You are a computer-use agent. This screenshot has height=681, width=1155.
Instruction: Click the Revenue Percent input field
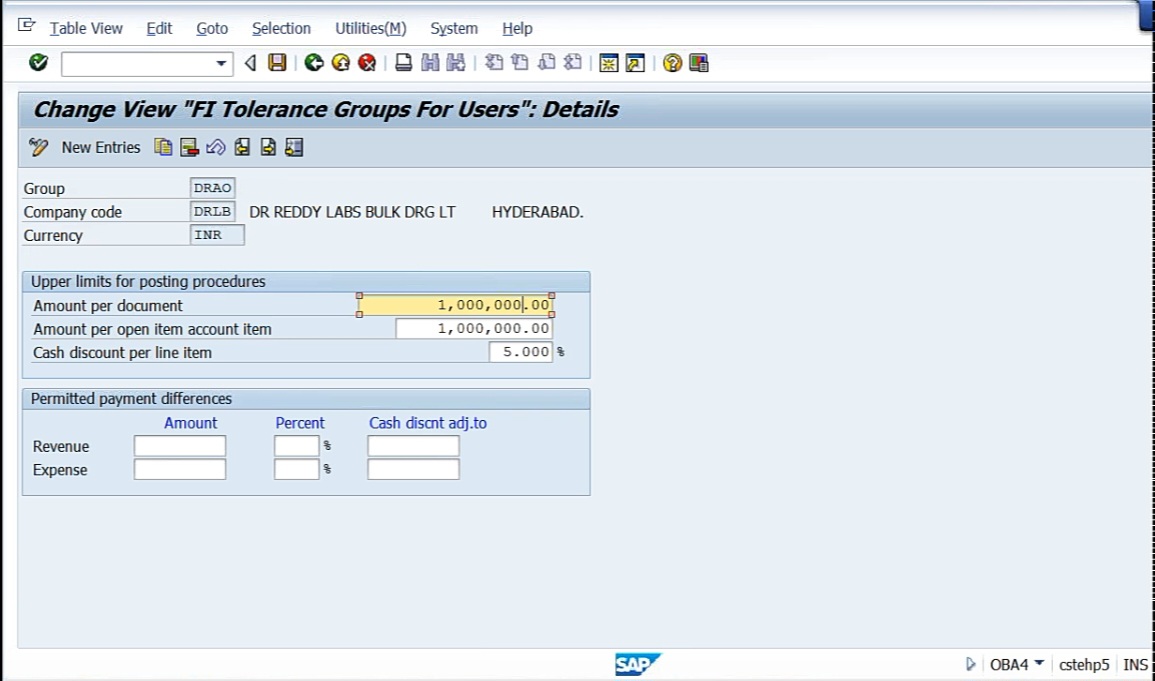[x=296, y=446]
